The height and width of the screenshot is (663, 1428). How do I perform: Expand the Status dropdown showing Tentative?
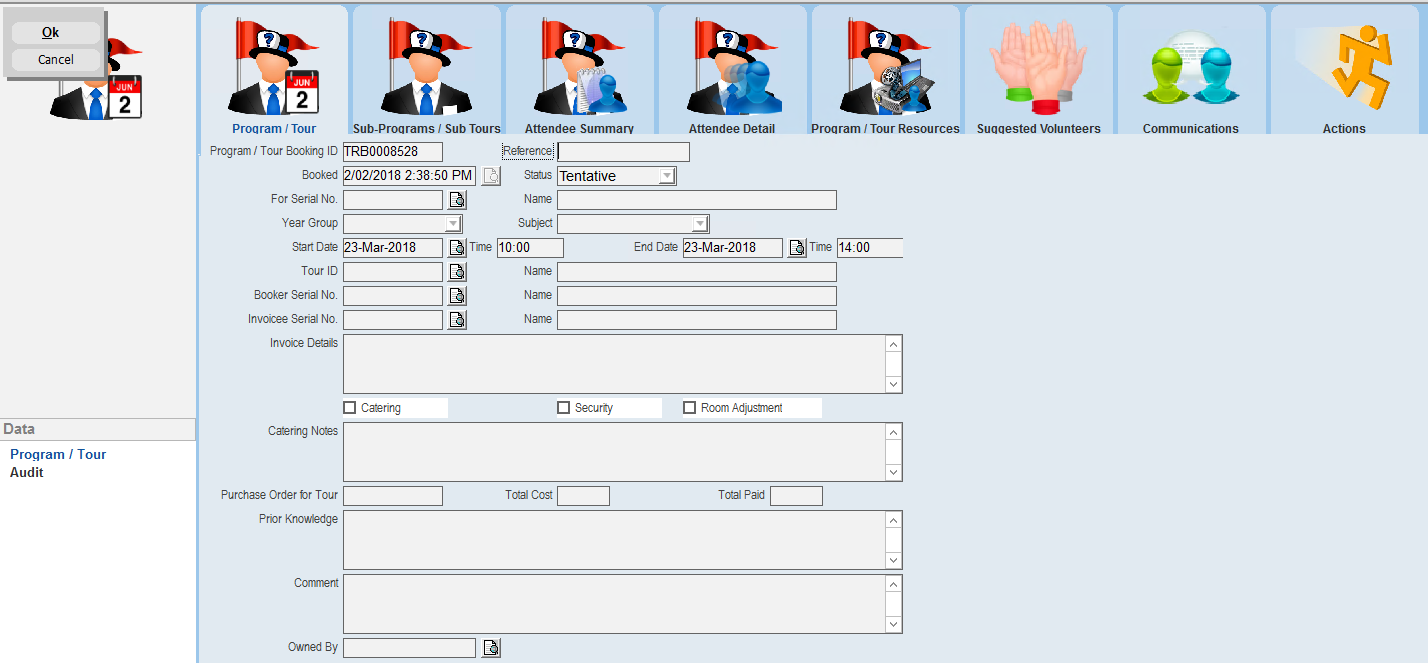tap(667, 176)
